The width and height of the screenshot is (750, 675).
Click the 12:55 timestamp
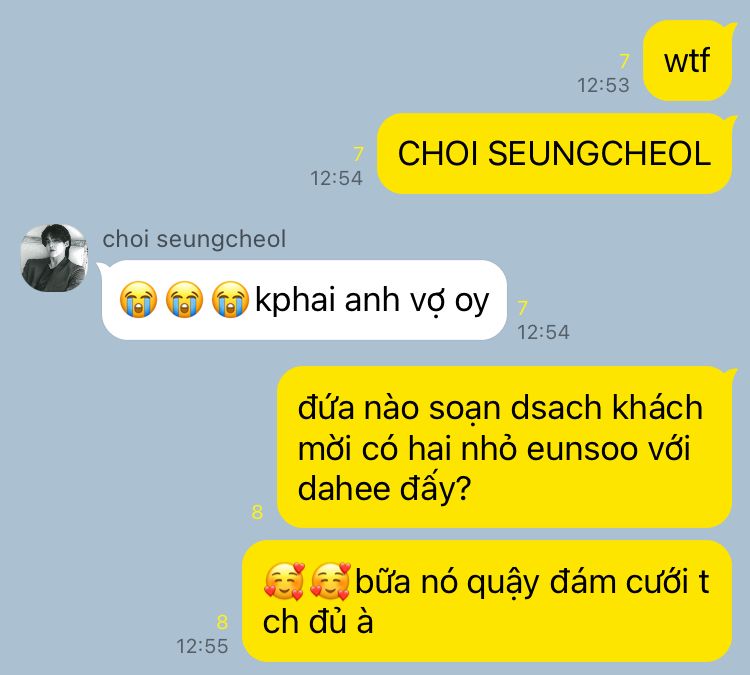pos(202,646)
